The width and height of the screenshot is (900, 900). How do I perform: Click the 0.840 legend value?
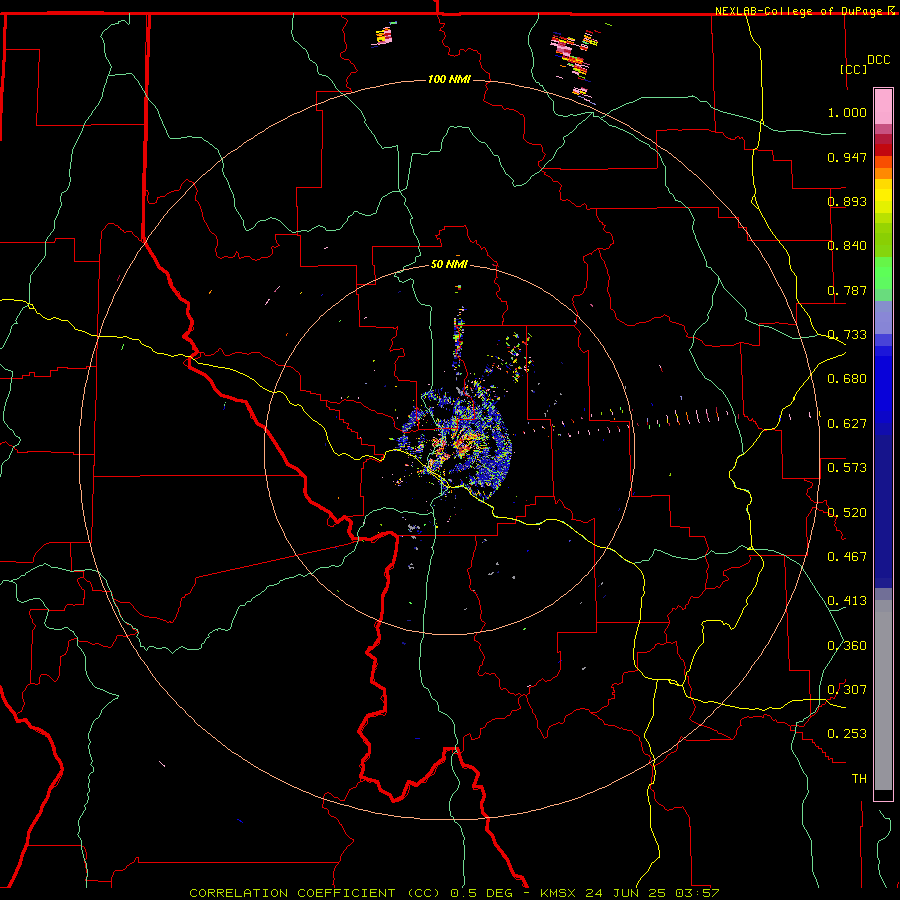847,246
